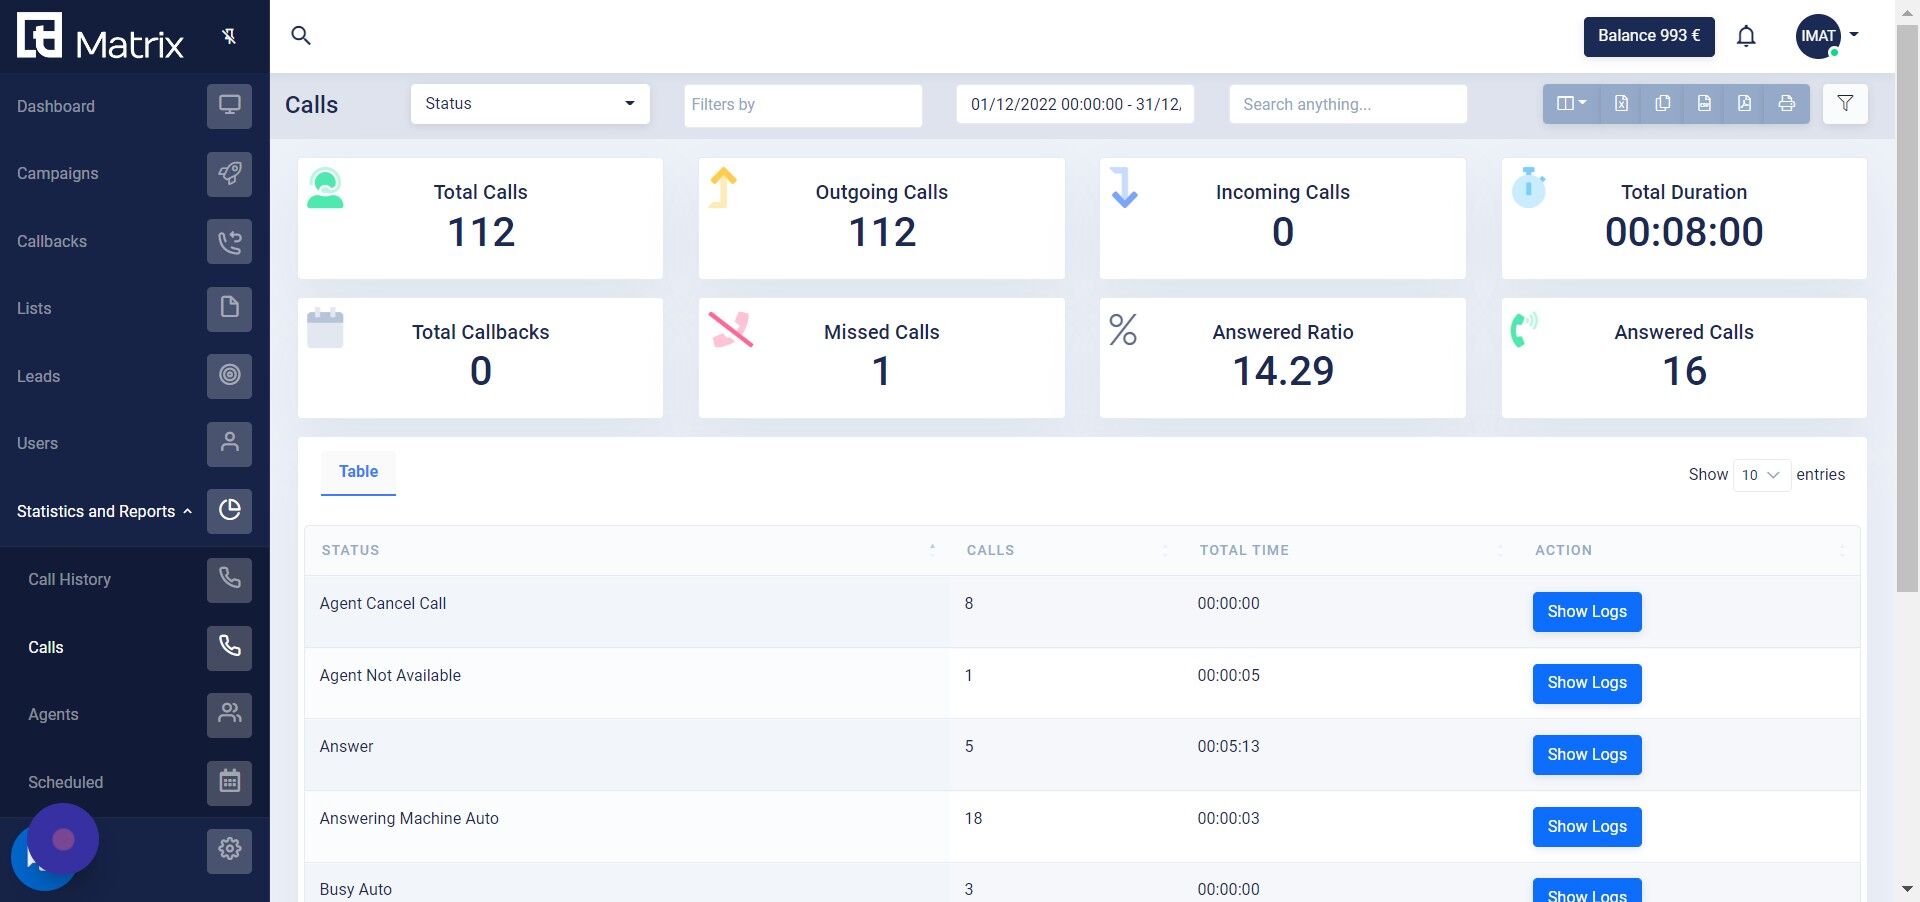The image size is (1920, 902).
Task: Expand the Status dropdown
Action: point(530,104)
